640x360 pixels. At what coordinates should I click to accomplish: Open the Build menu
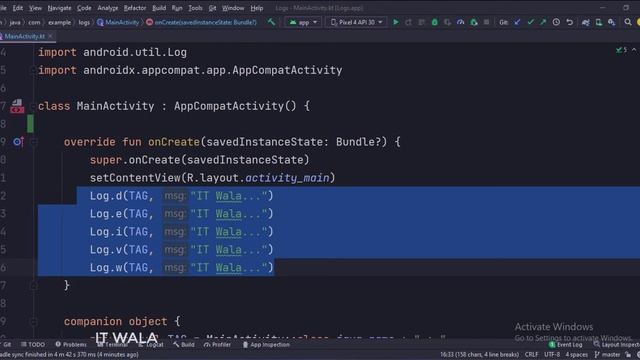pyautogui.click(x=159, y=8)
